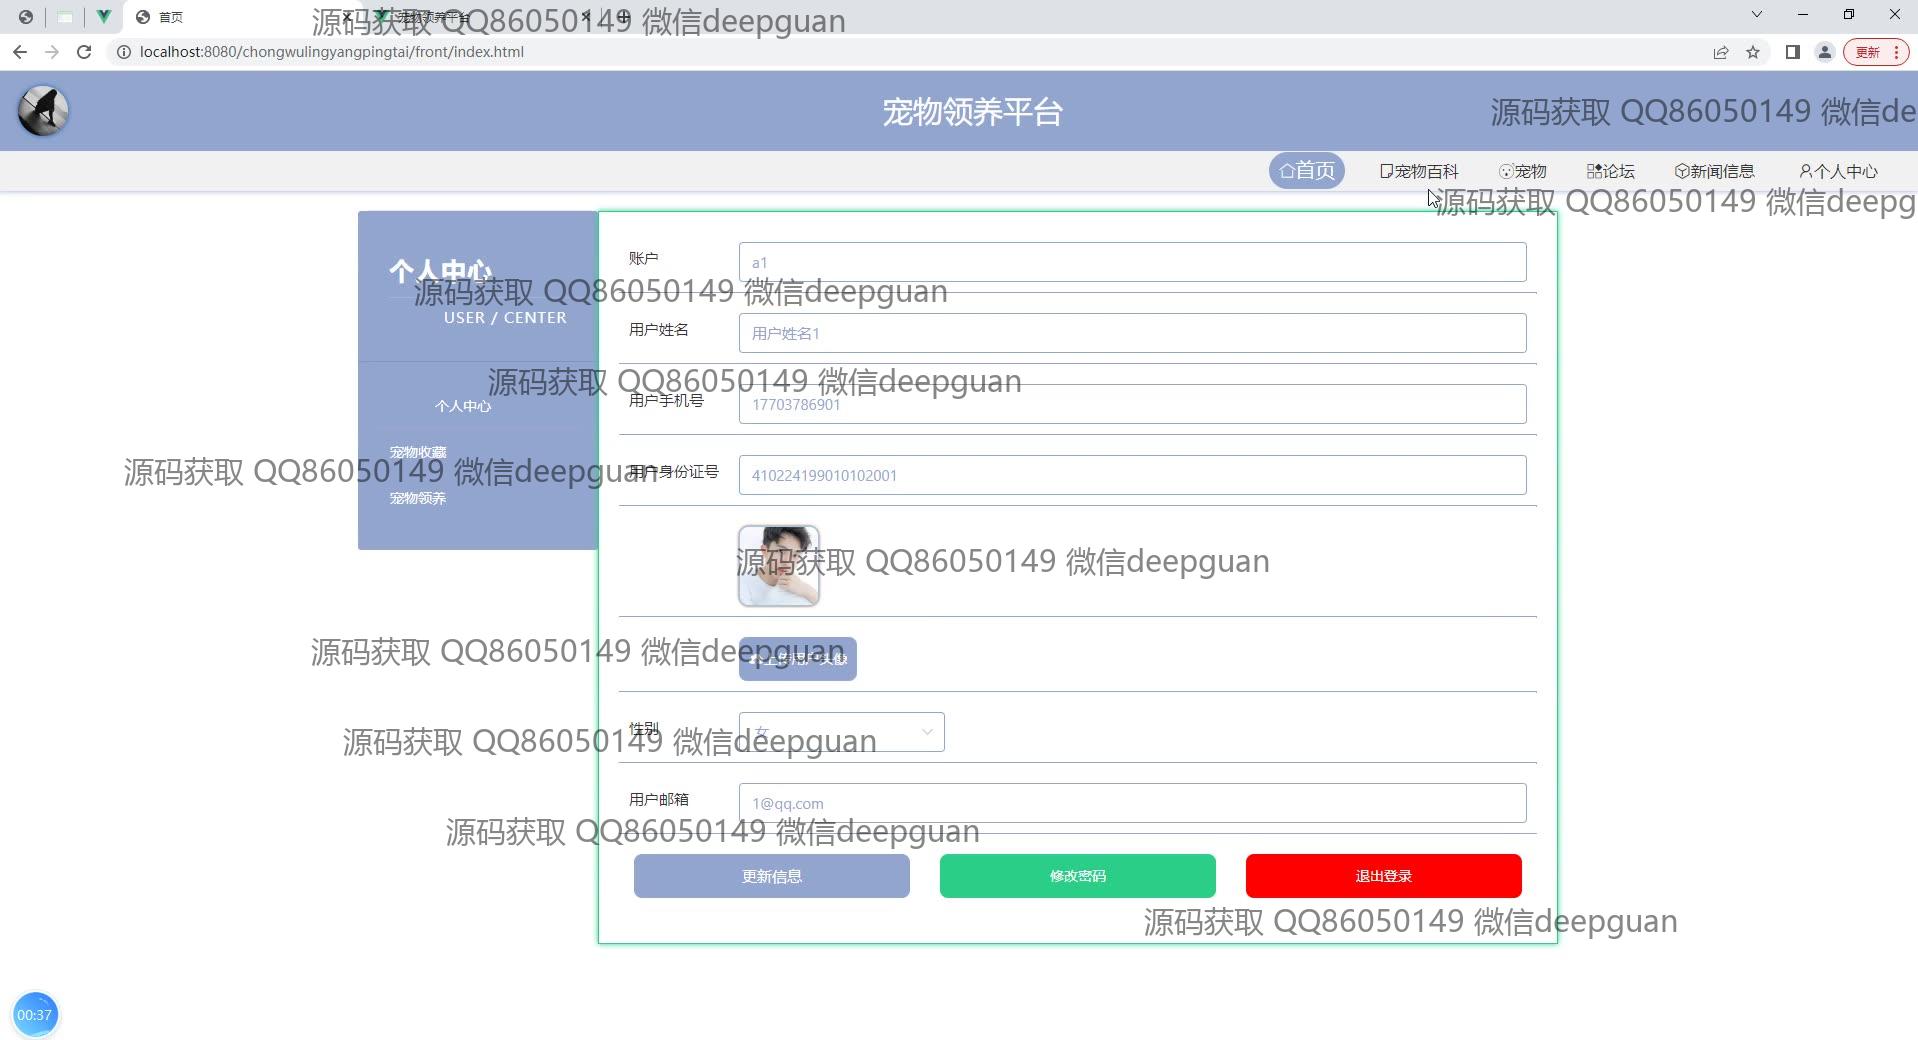The width and height of the screenshot is (1918, 1040).
Task: Select 宠物领养 in the sidebar
Action: 418,498
